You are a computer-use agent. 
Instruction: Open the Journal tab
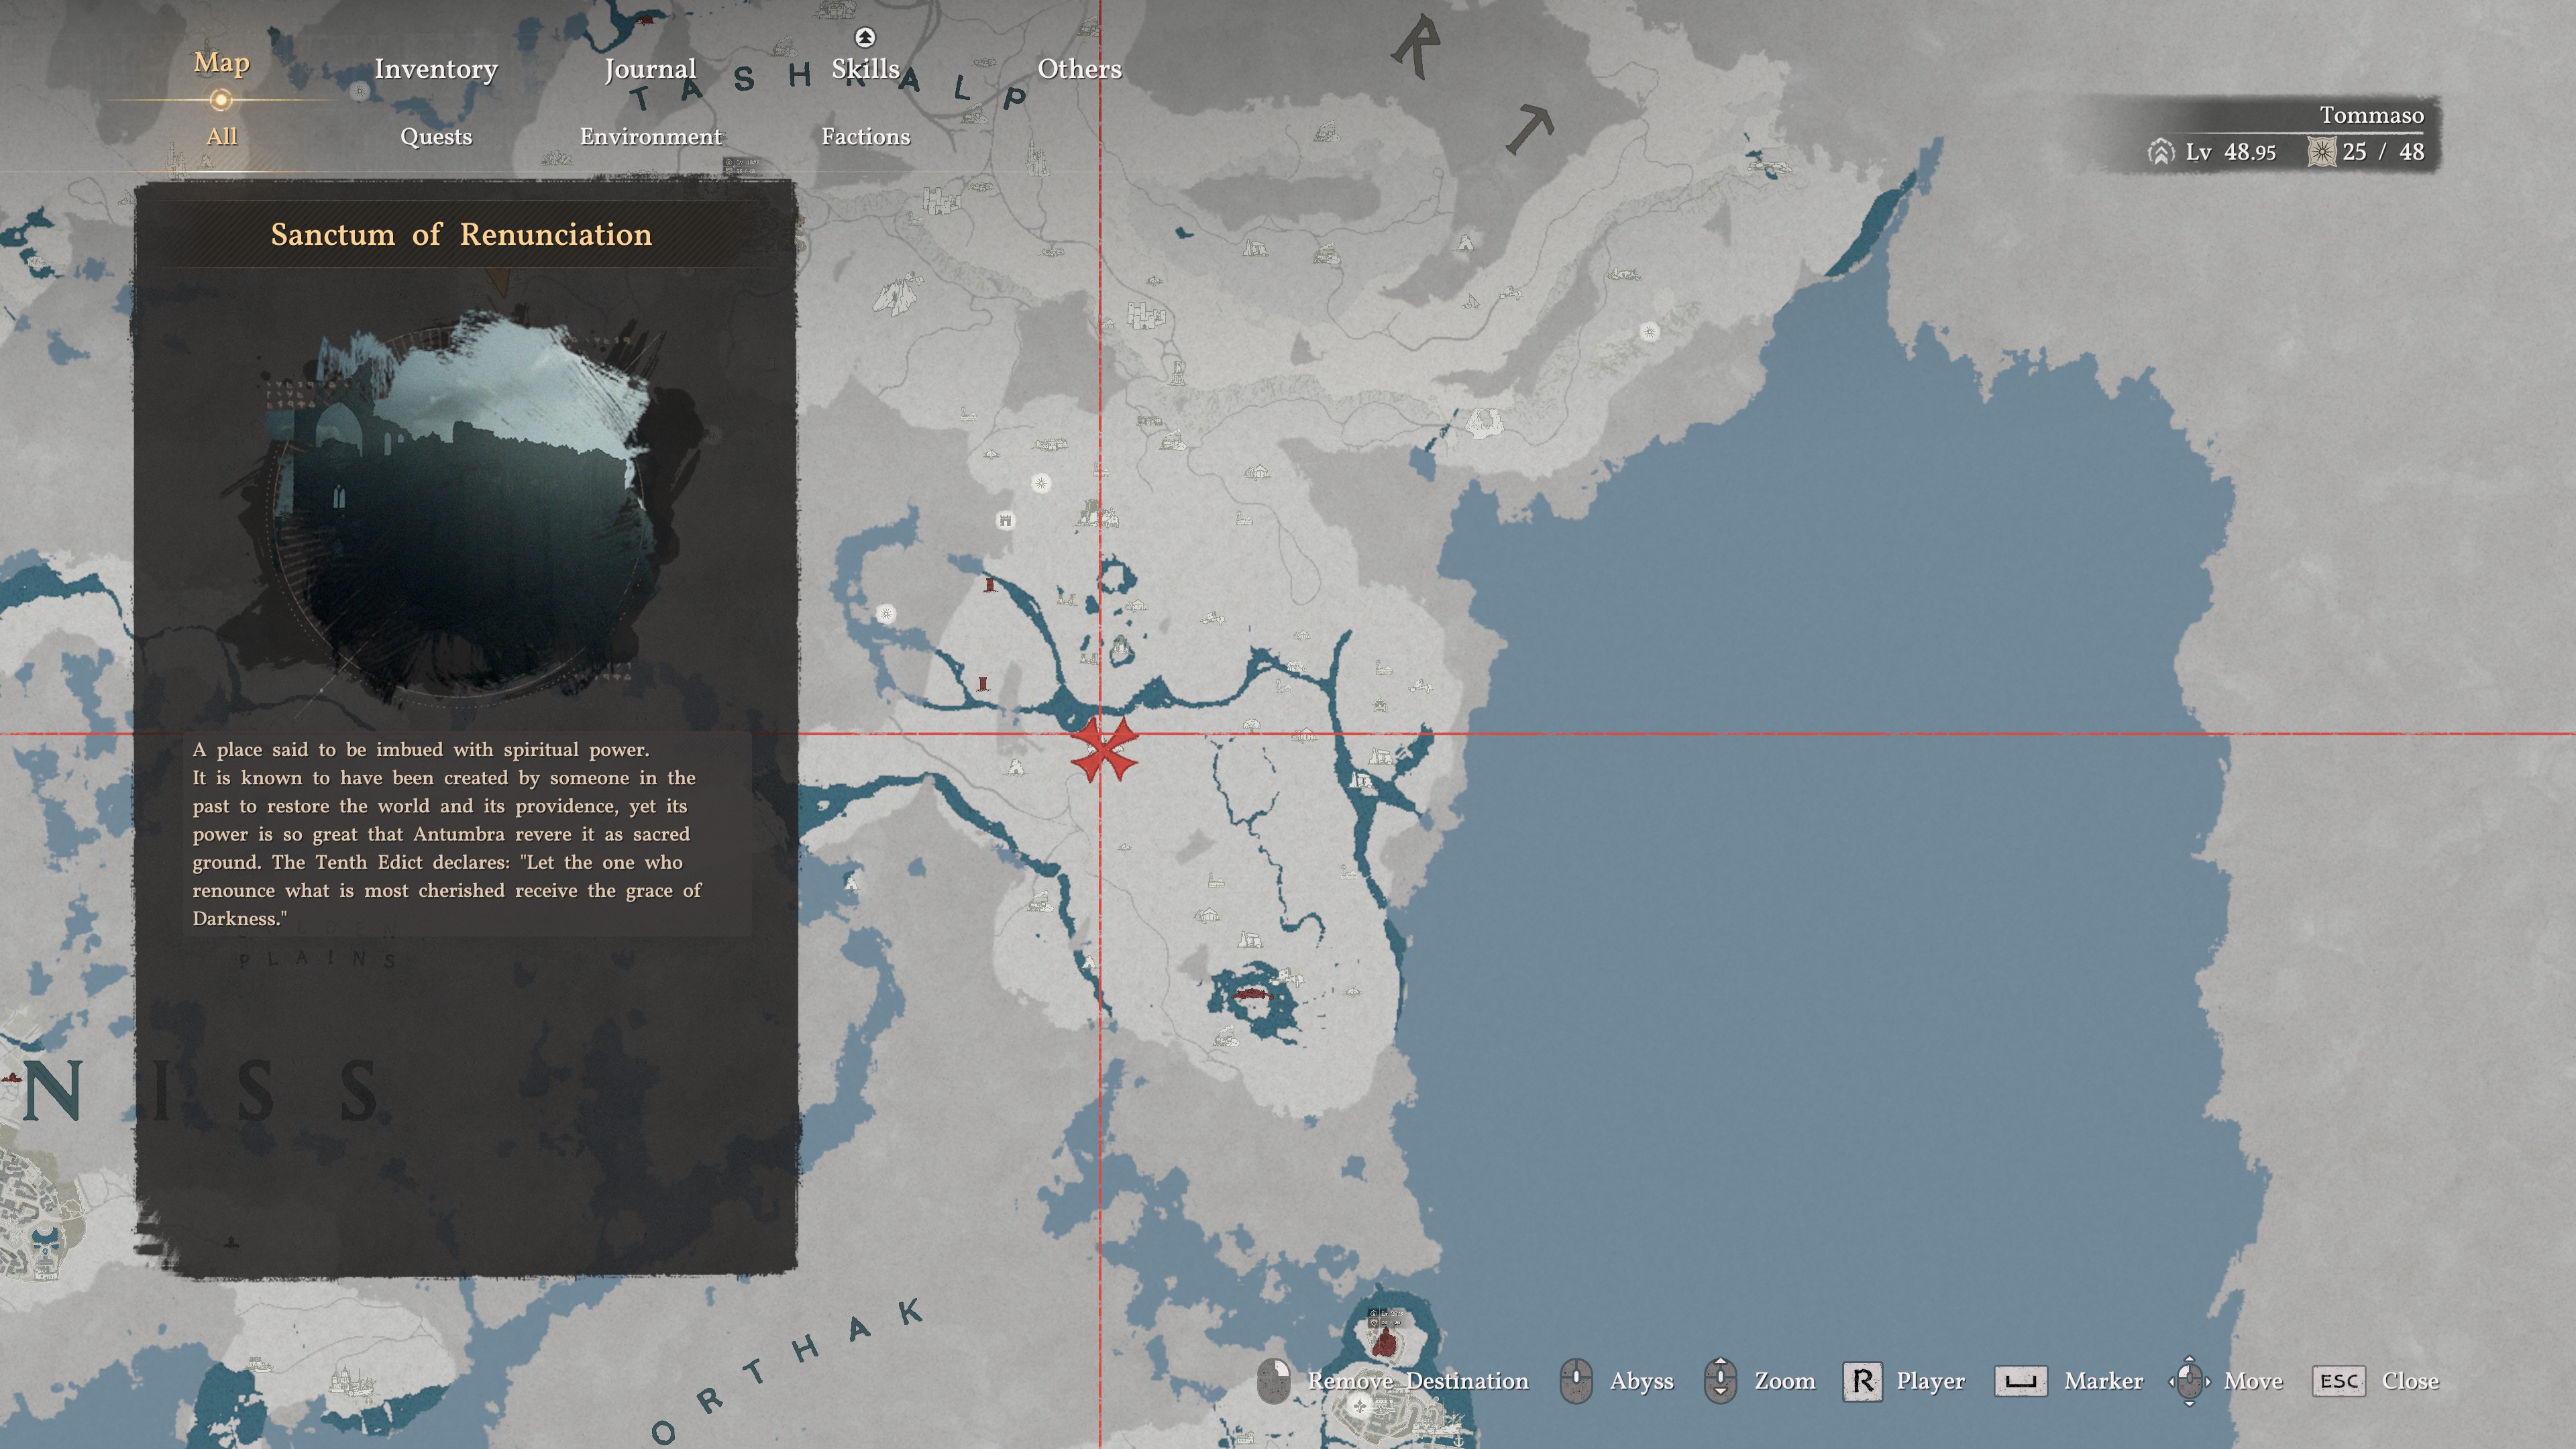click(650, 69)
